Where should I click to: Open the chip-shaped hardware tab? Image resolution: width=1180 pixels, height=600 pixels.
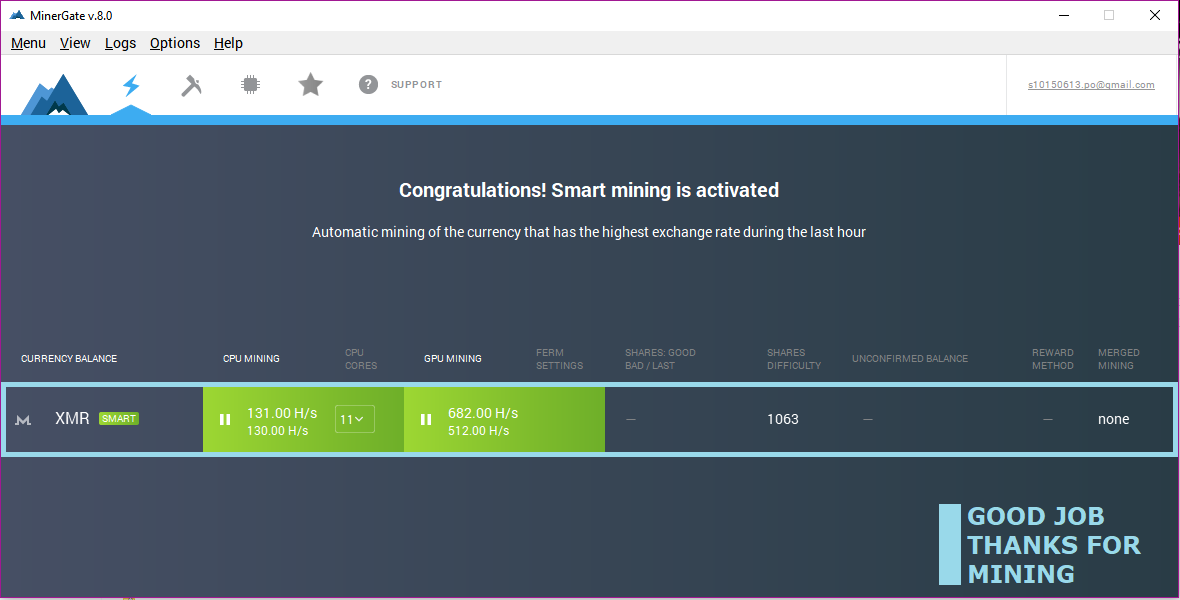(x=251, y=84)
